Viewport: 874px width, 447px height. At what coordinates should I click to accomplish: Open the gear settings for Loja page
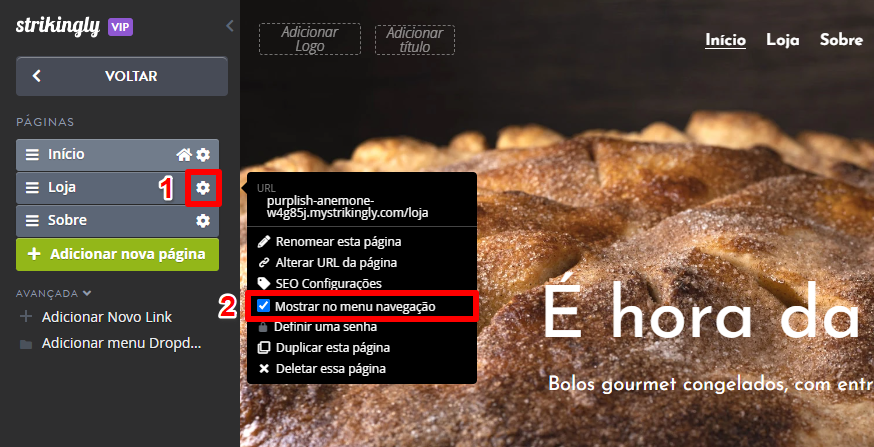tap(203, 188)
